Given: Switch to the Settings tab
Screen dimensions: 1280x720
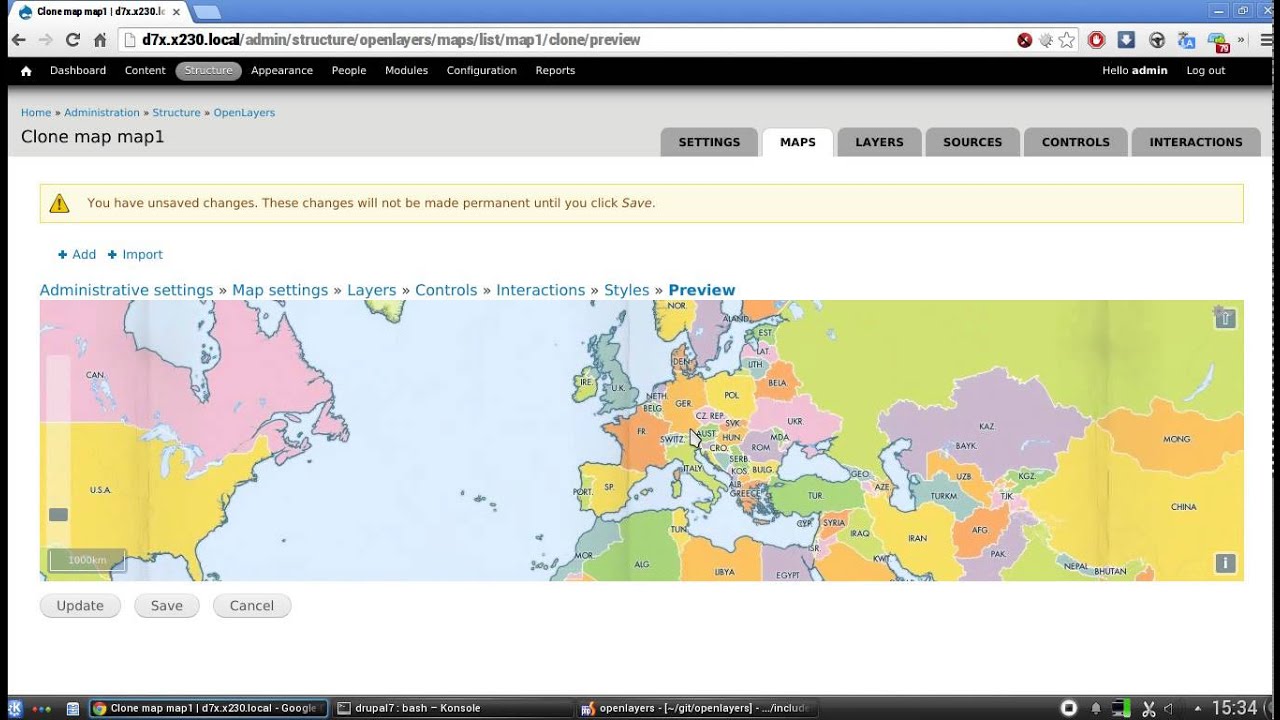Looking at the screenshot, I should click(x=709, y=142).
